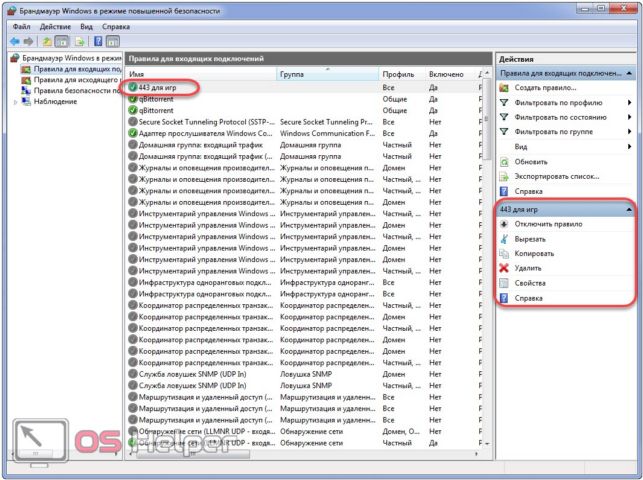The width and height of the screenshot is (643, 480).
Task: Collapse the 443 для игр actions section
Action: tap(629, 210)
